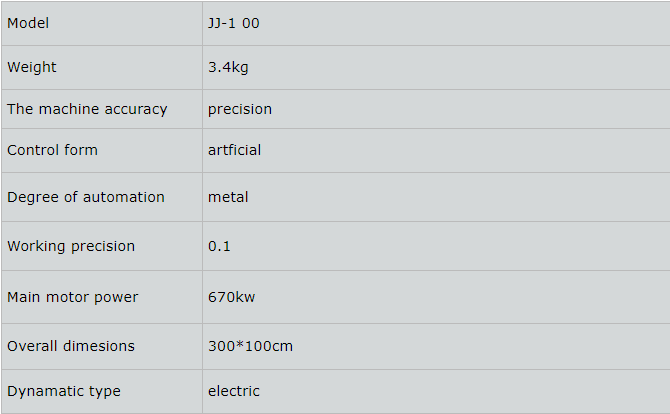Select the artficial value text
This screenshot has width=670, height=414.
coord(235,150)
